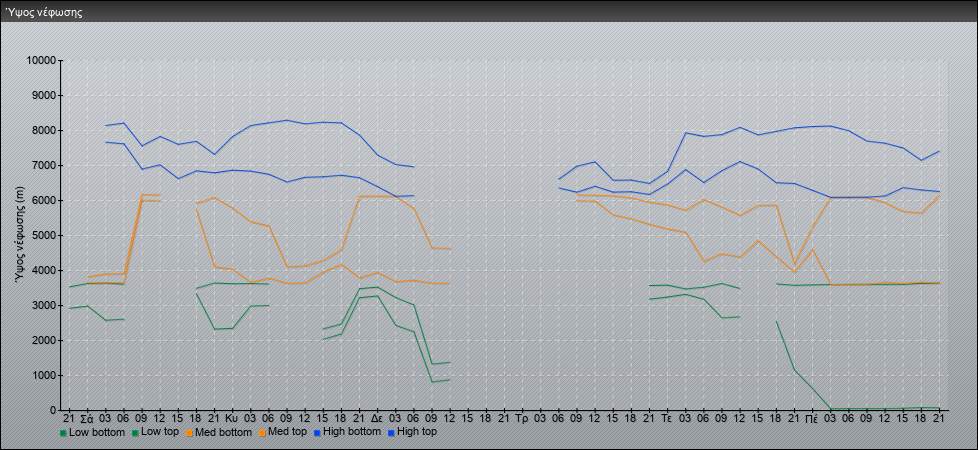
Task: Click the 'Τε' day label on x-axis
Action: point(666,418)
